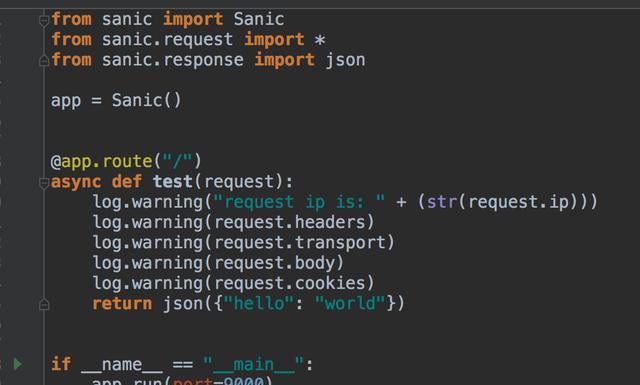Click the "request ip is: " string
The height and width of the screenshot is (385, 640).
pos(299,202)
